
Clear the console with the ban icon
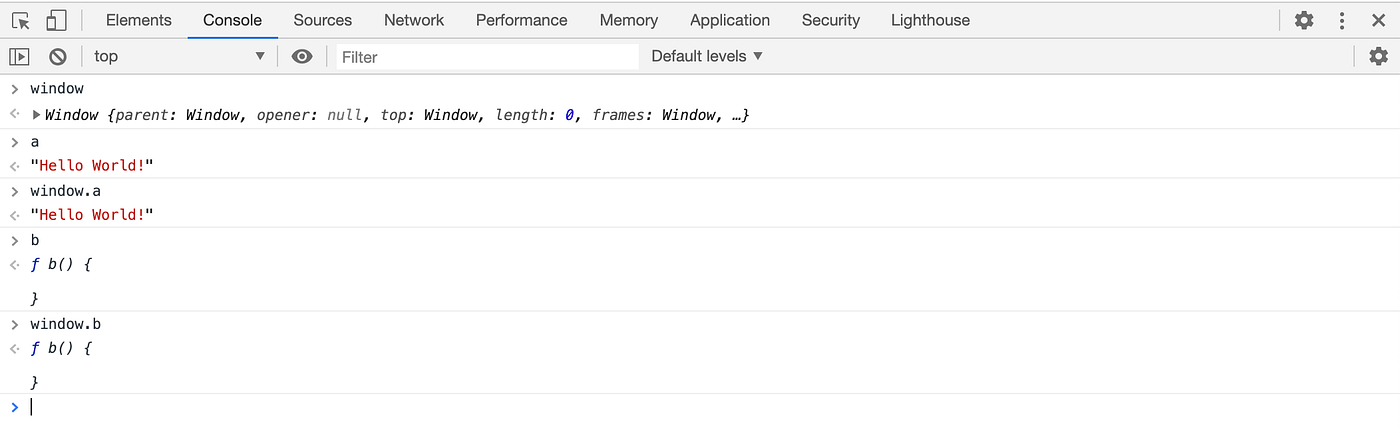point(58,57)
